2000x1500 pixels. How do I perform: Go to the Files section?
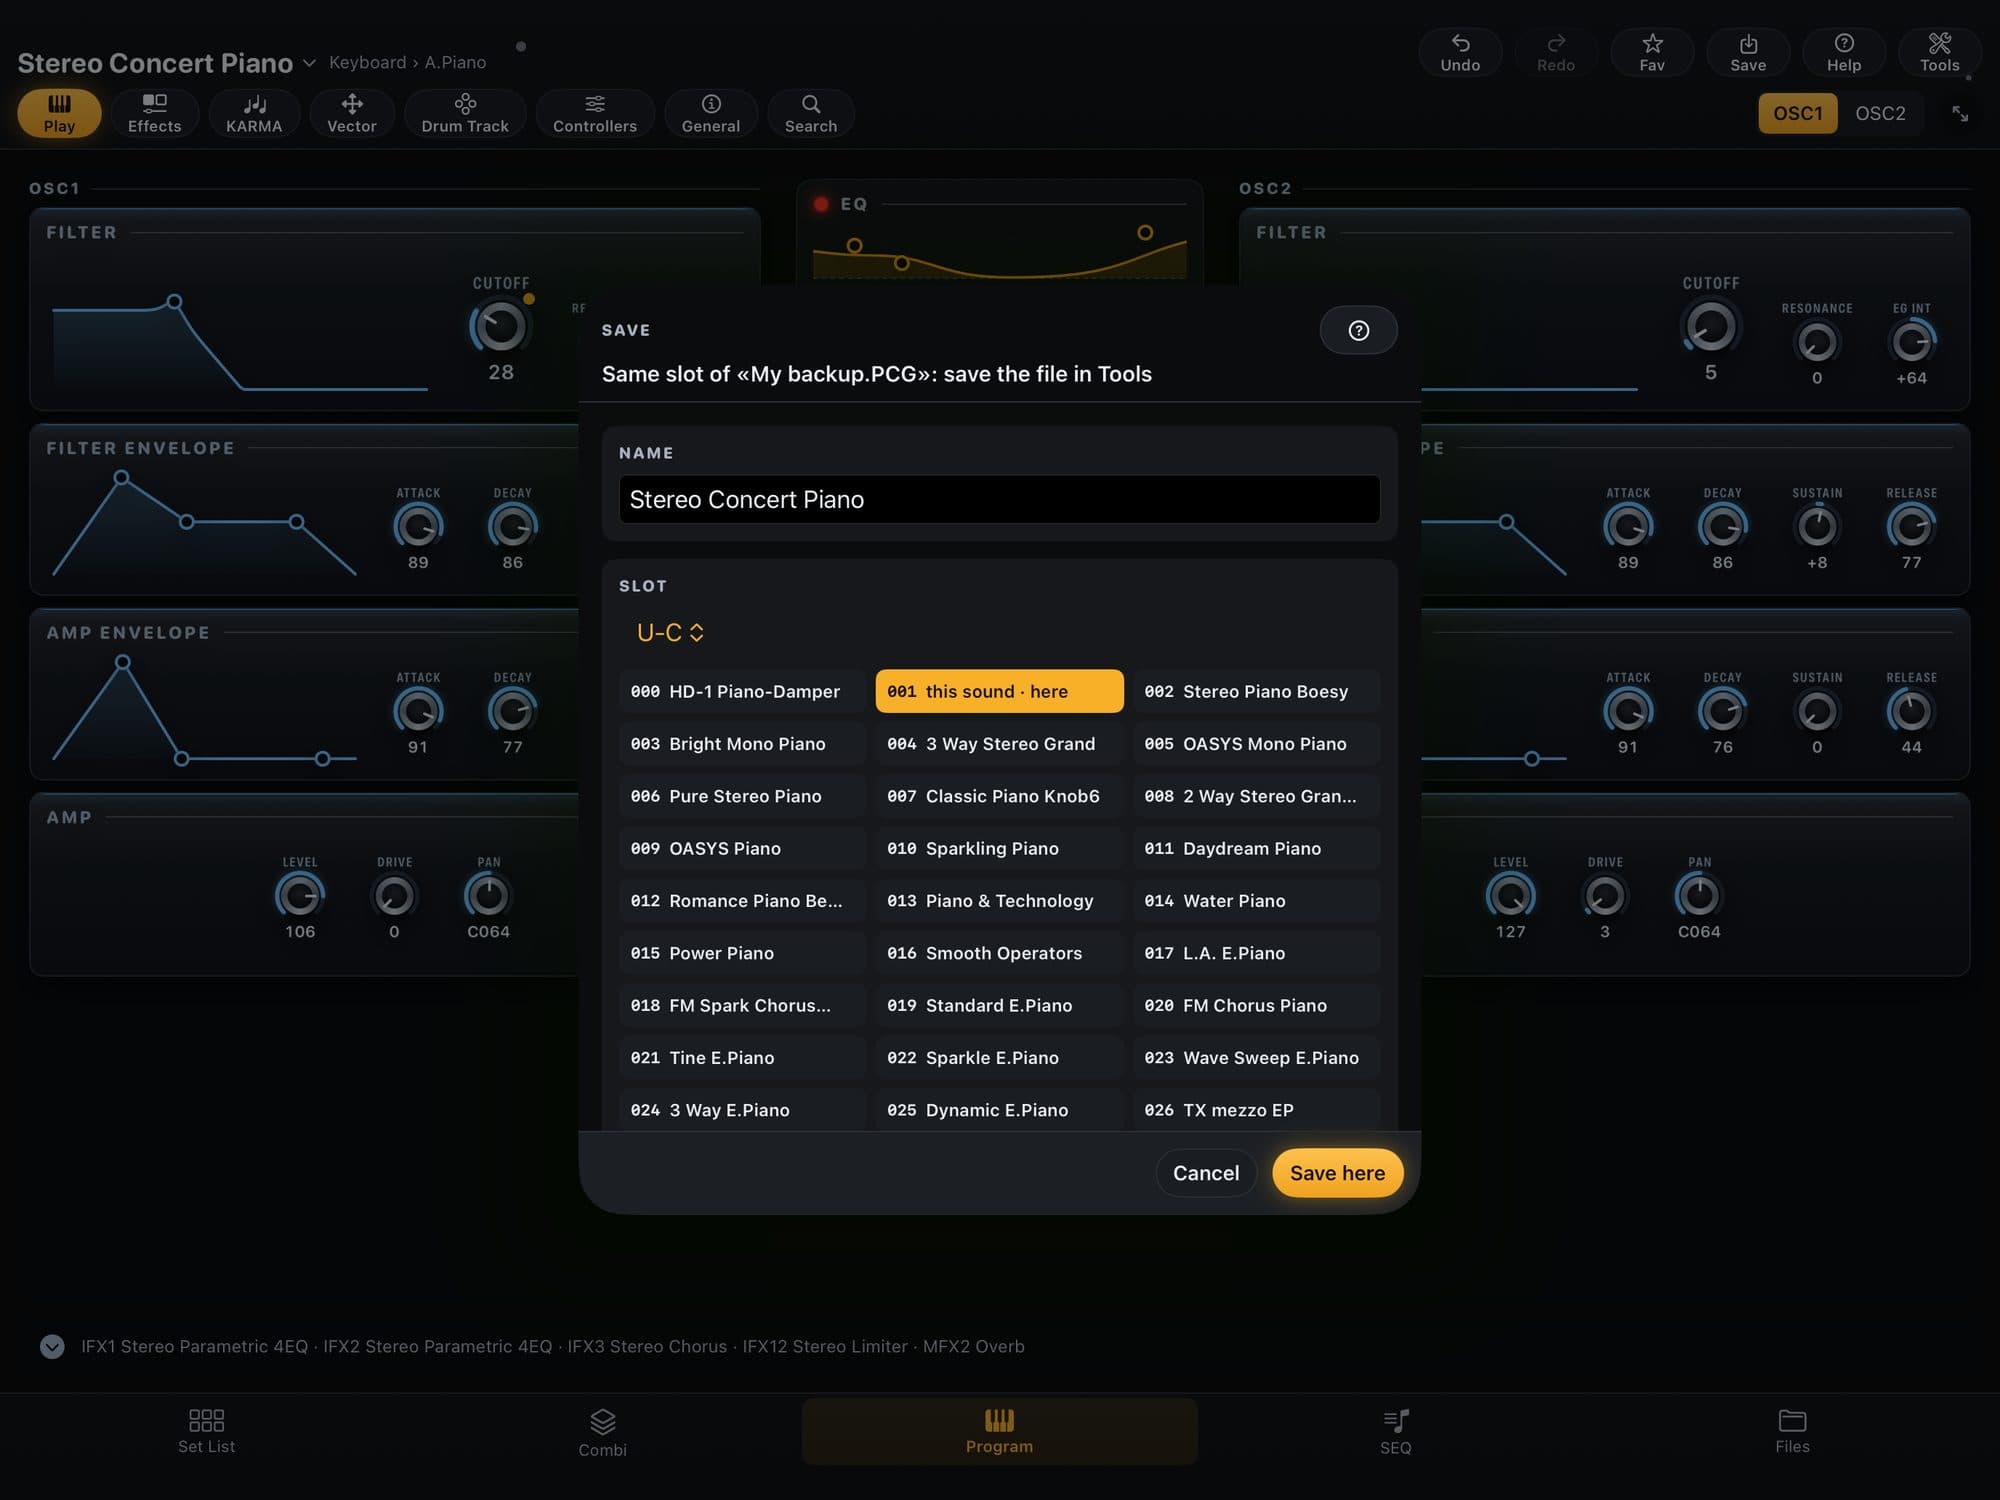tap(1792, 1431)
